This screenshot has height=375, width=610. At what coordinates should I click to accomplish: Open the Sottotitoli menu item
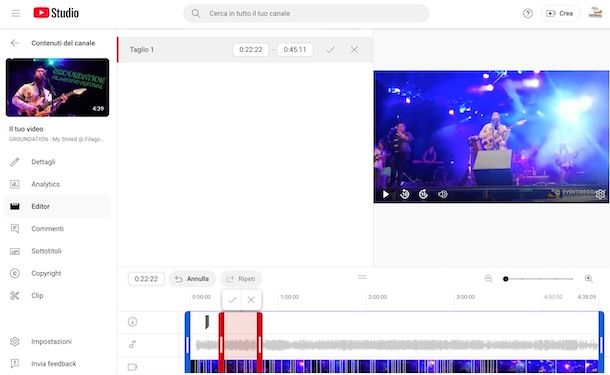point(57,251)
